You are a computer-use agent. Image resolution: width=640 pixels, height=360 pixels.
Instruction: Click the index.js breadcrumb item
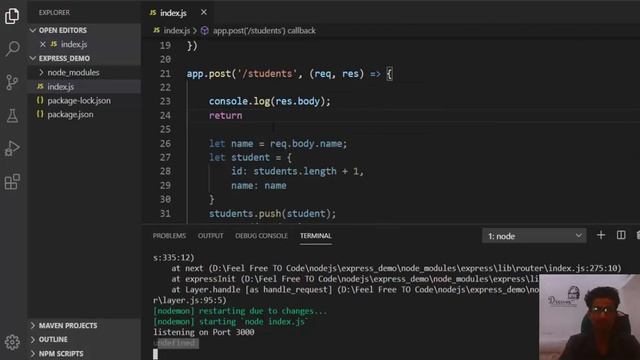[177, 31]
